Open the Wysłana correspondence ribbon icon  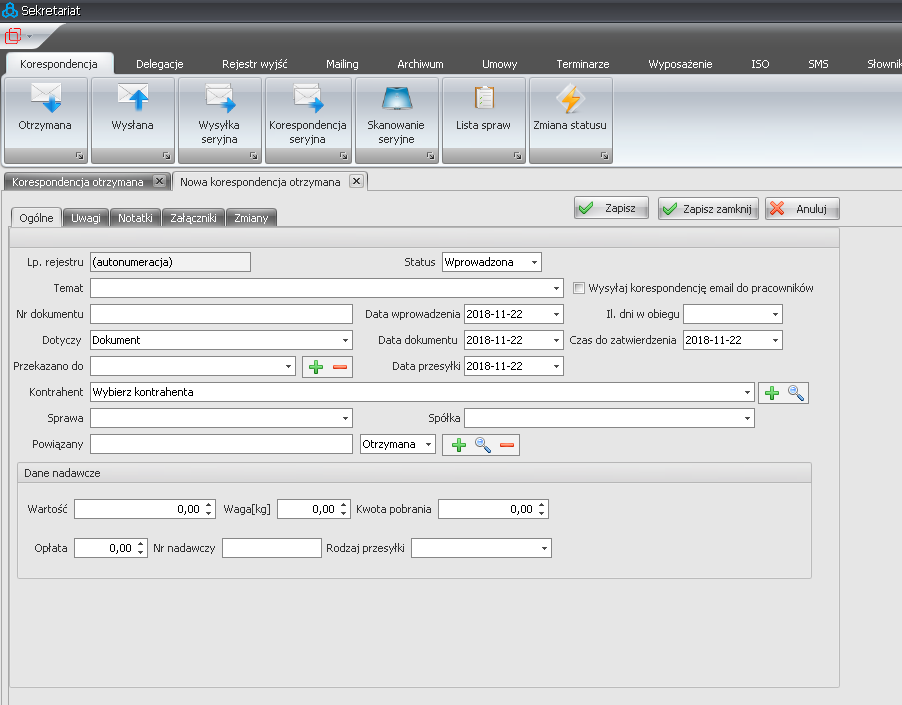tap(133, 98)
